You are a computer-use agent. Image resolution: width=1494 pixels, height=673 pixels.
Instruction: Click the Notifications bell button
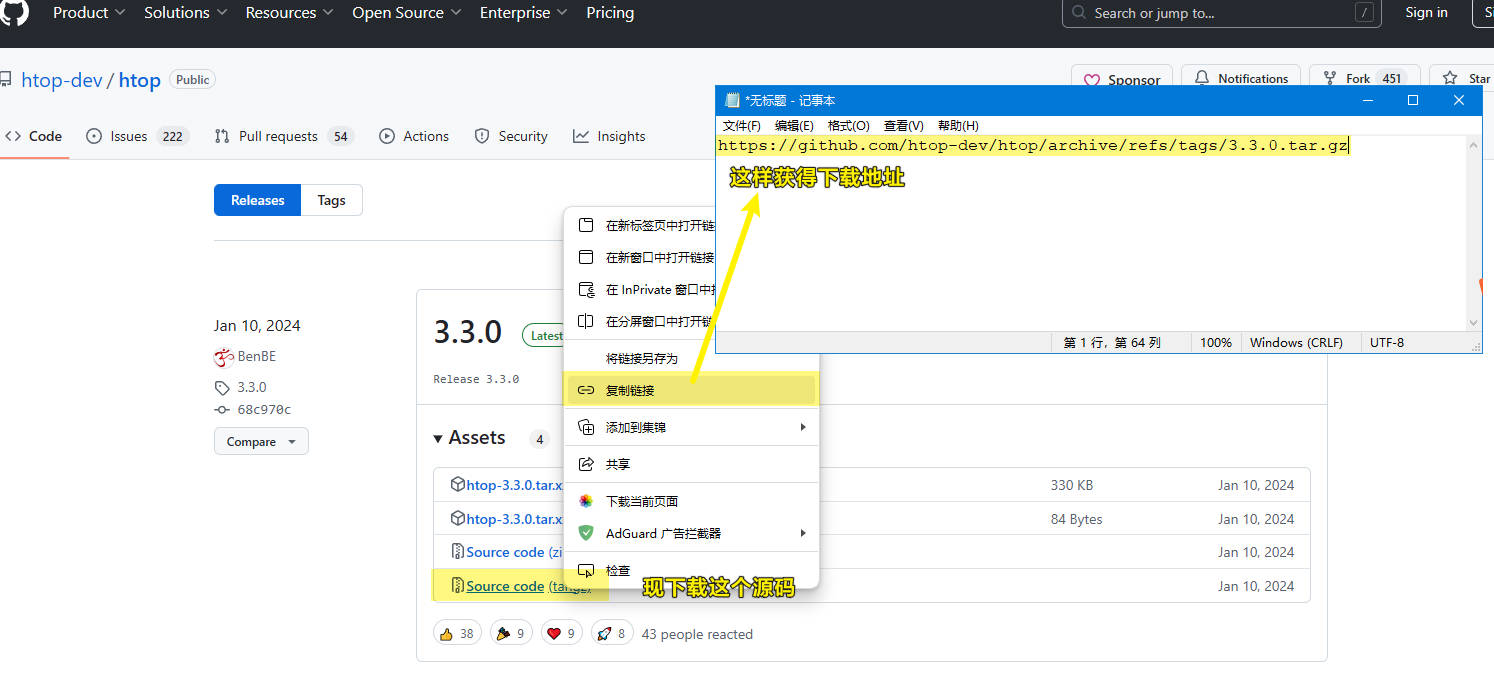click(x=1241, y=78)
